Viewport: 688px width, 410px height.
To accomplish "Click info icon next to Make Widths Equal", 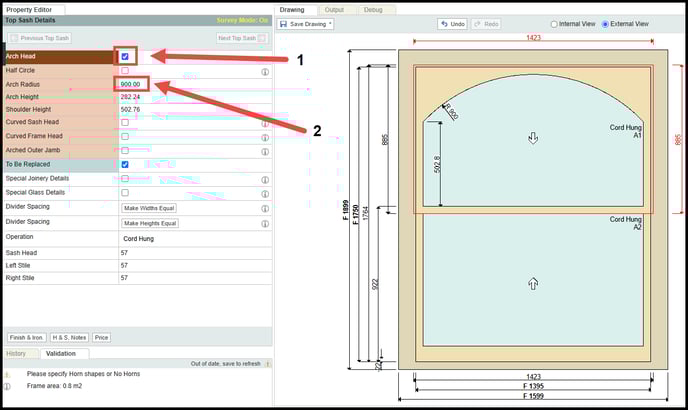I will [x=265, y=208].
